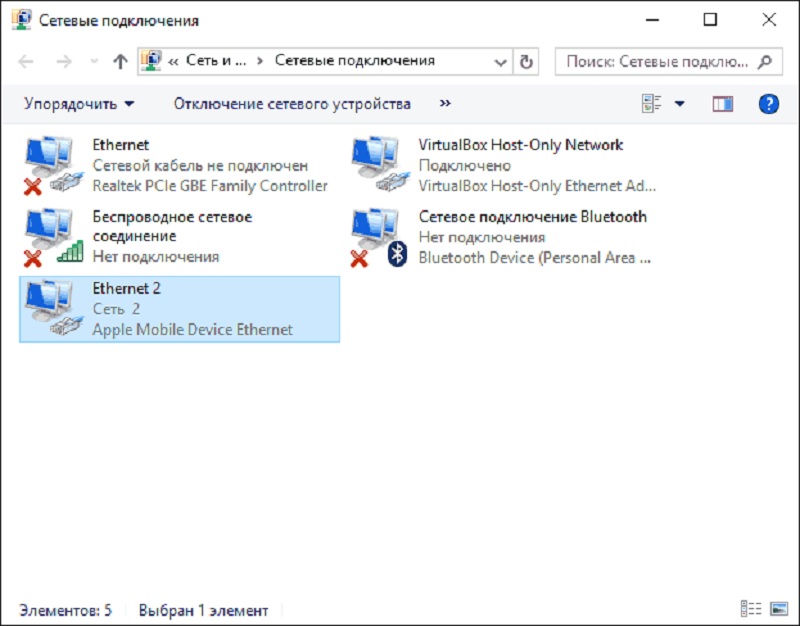Viewport: 800px width, 626px height.
Task: Click the Сетевые подключения breadcrumb
Action: tap(355, 60)
